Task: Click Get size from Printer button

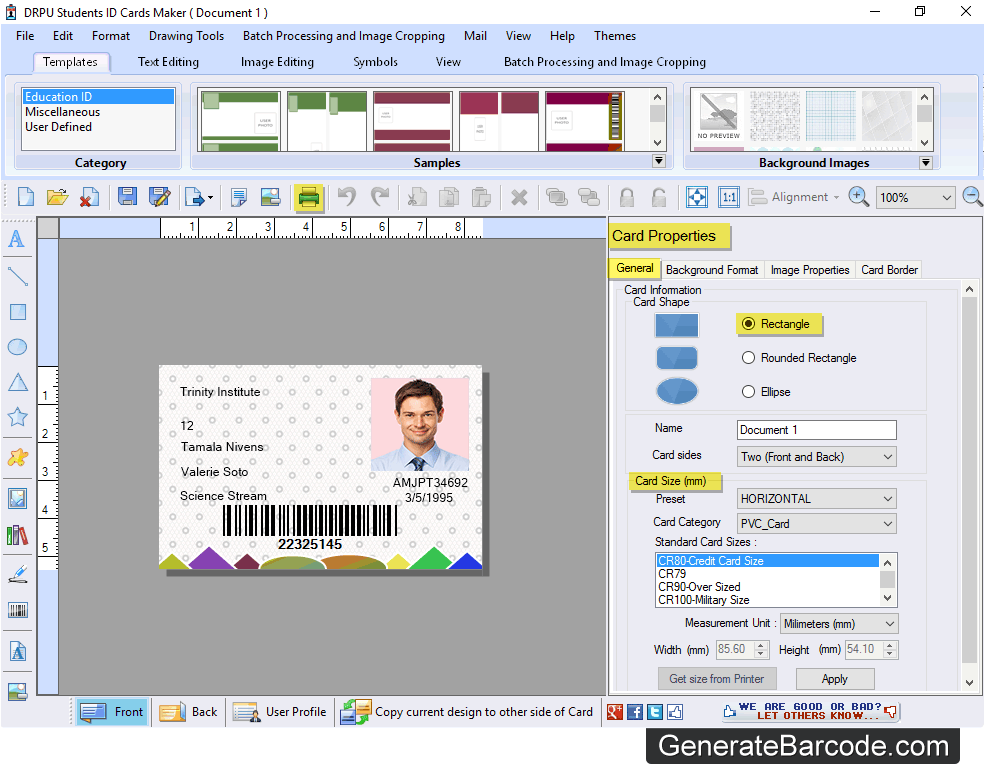Action: coord(717,679)
